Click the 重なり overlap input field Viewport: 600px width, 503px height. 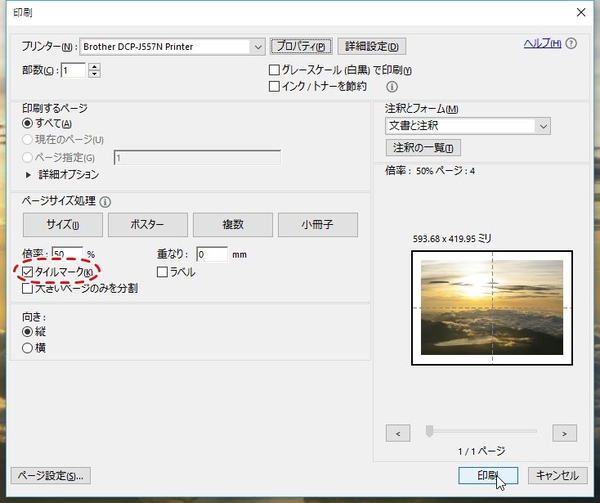(212, 254)
